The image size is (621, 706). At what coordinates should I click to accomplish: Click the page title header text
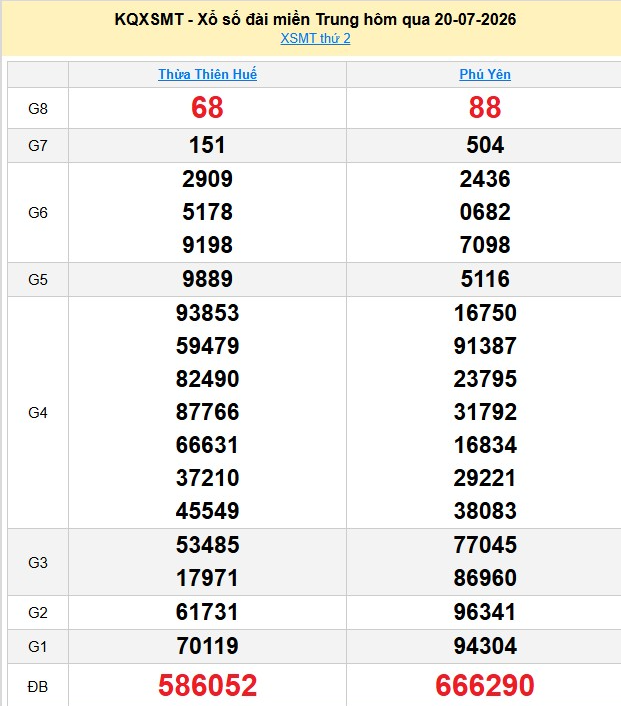[x=315, y=19]
